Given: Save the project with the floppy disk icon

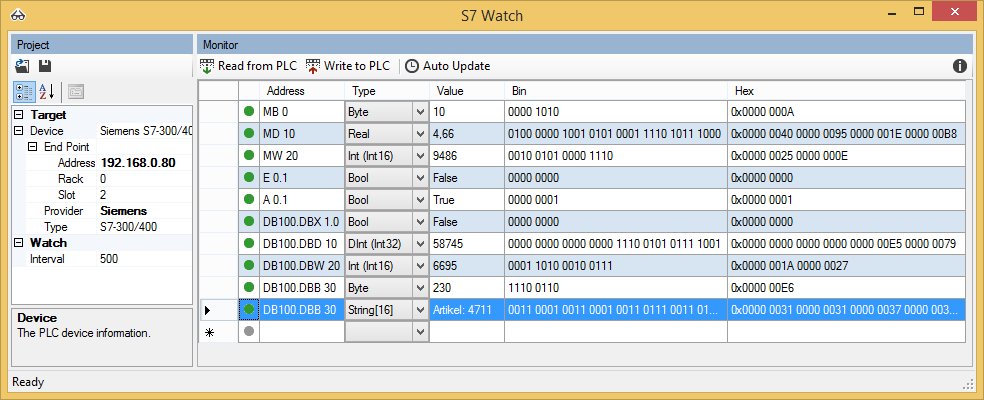Looking at the screenshot, I should pos(45,66).
